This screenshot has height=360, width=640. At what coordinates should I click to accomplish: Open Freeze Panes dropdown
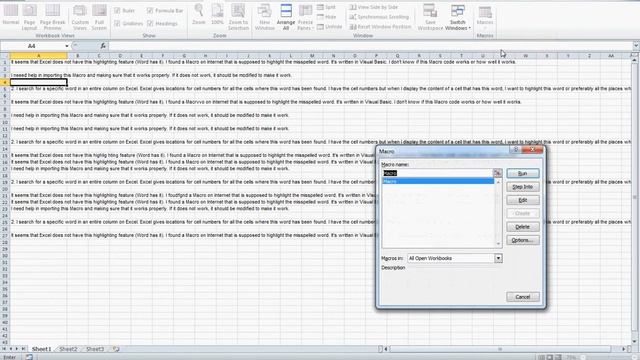[305, 17]
